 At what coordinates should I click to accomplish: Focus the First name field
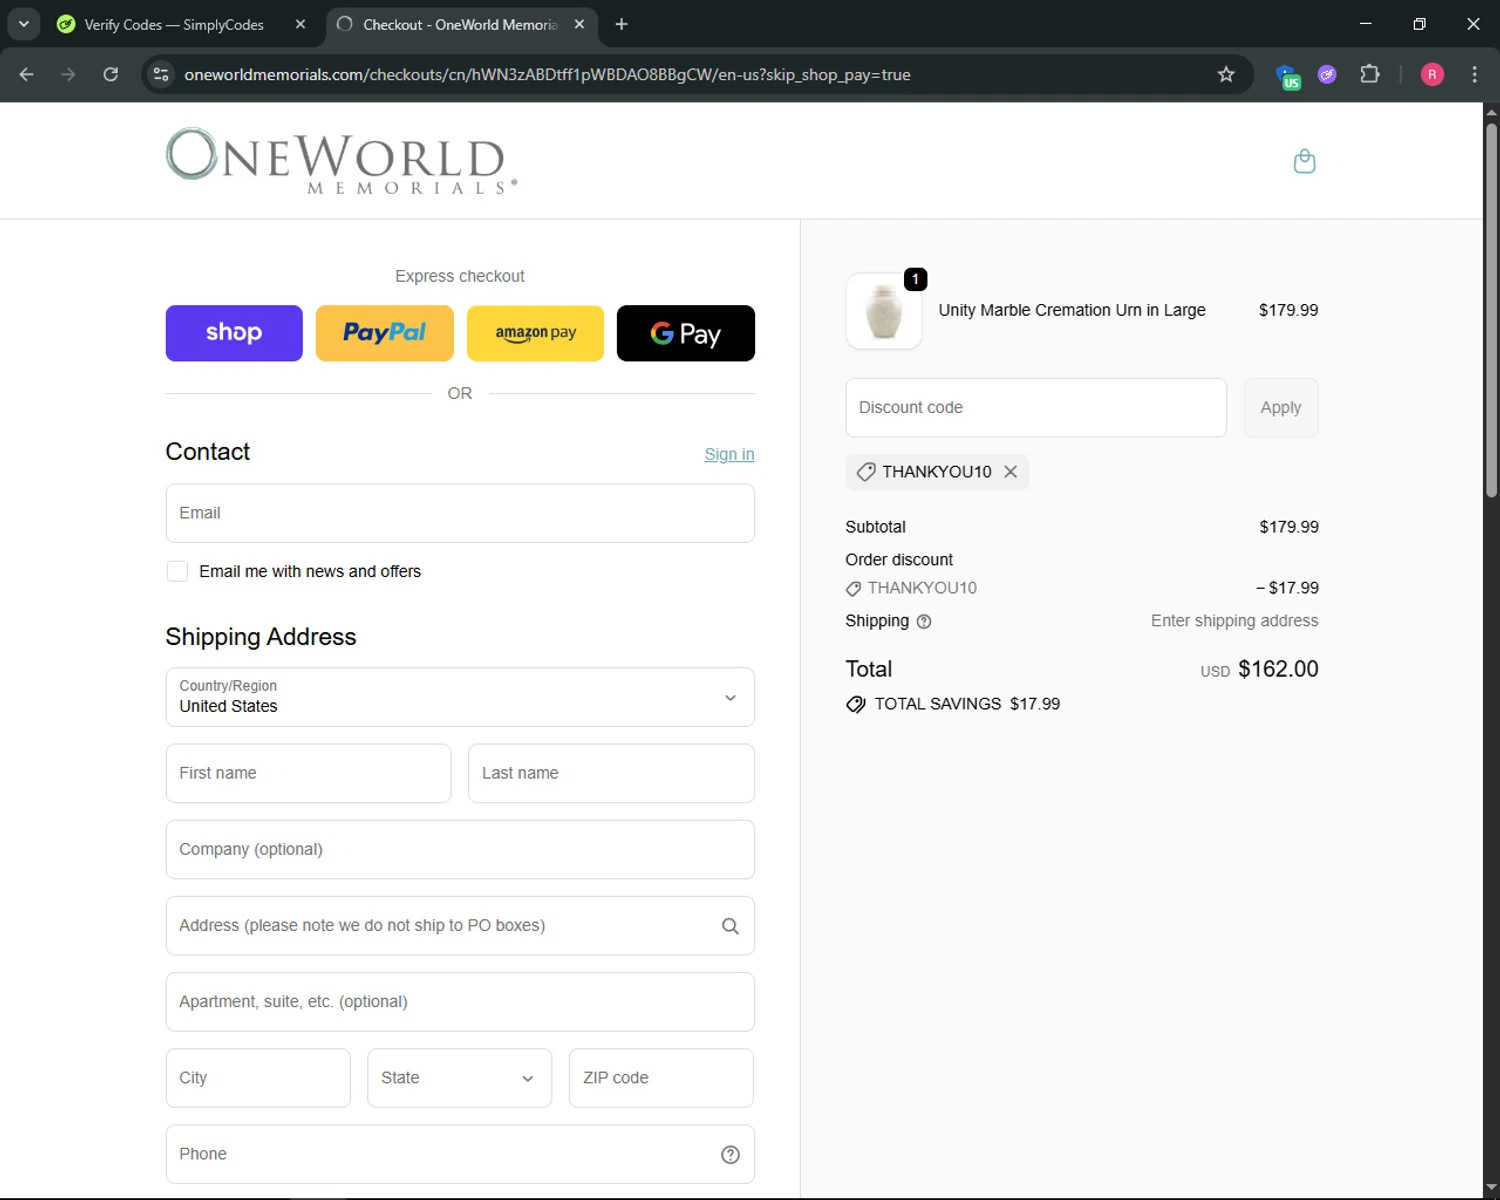coord(308,773)
